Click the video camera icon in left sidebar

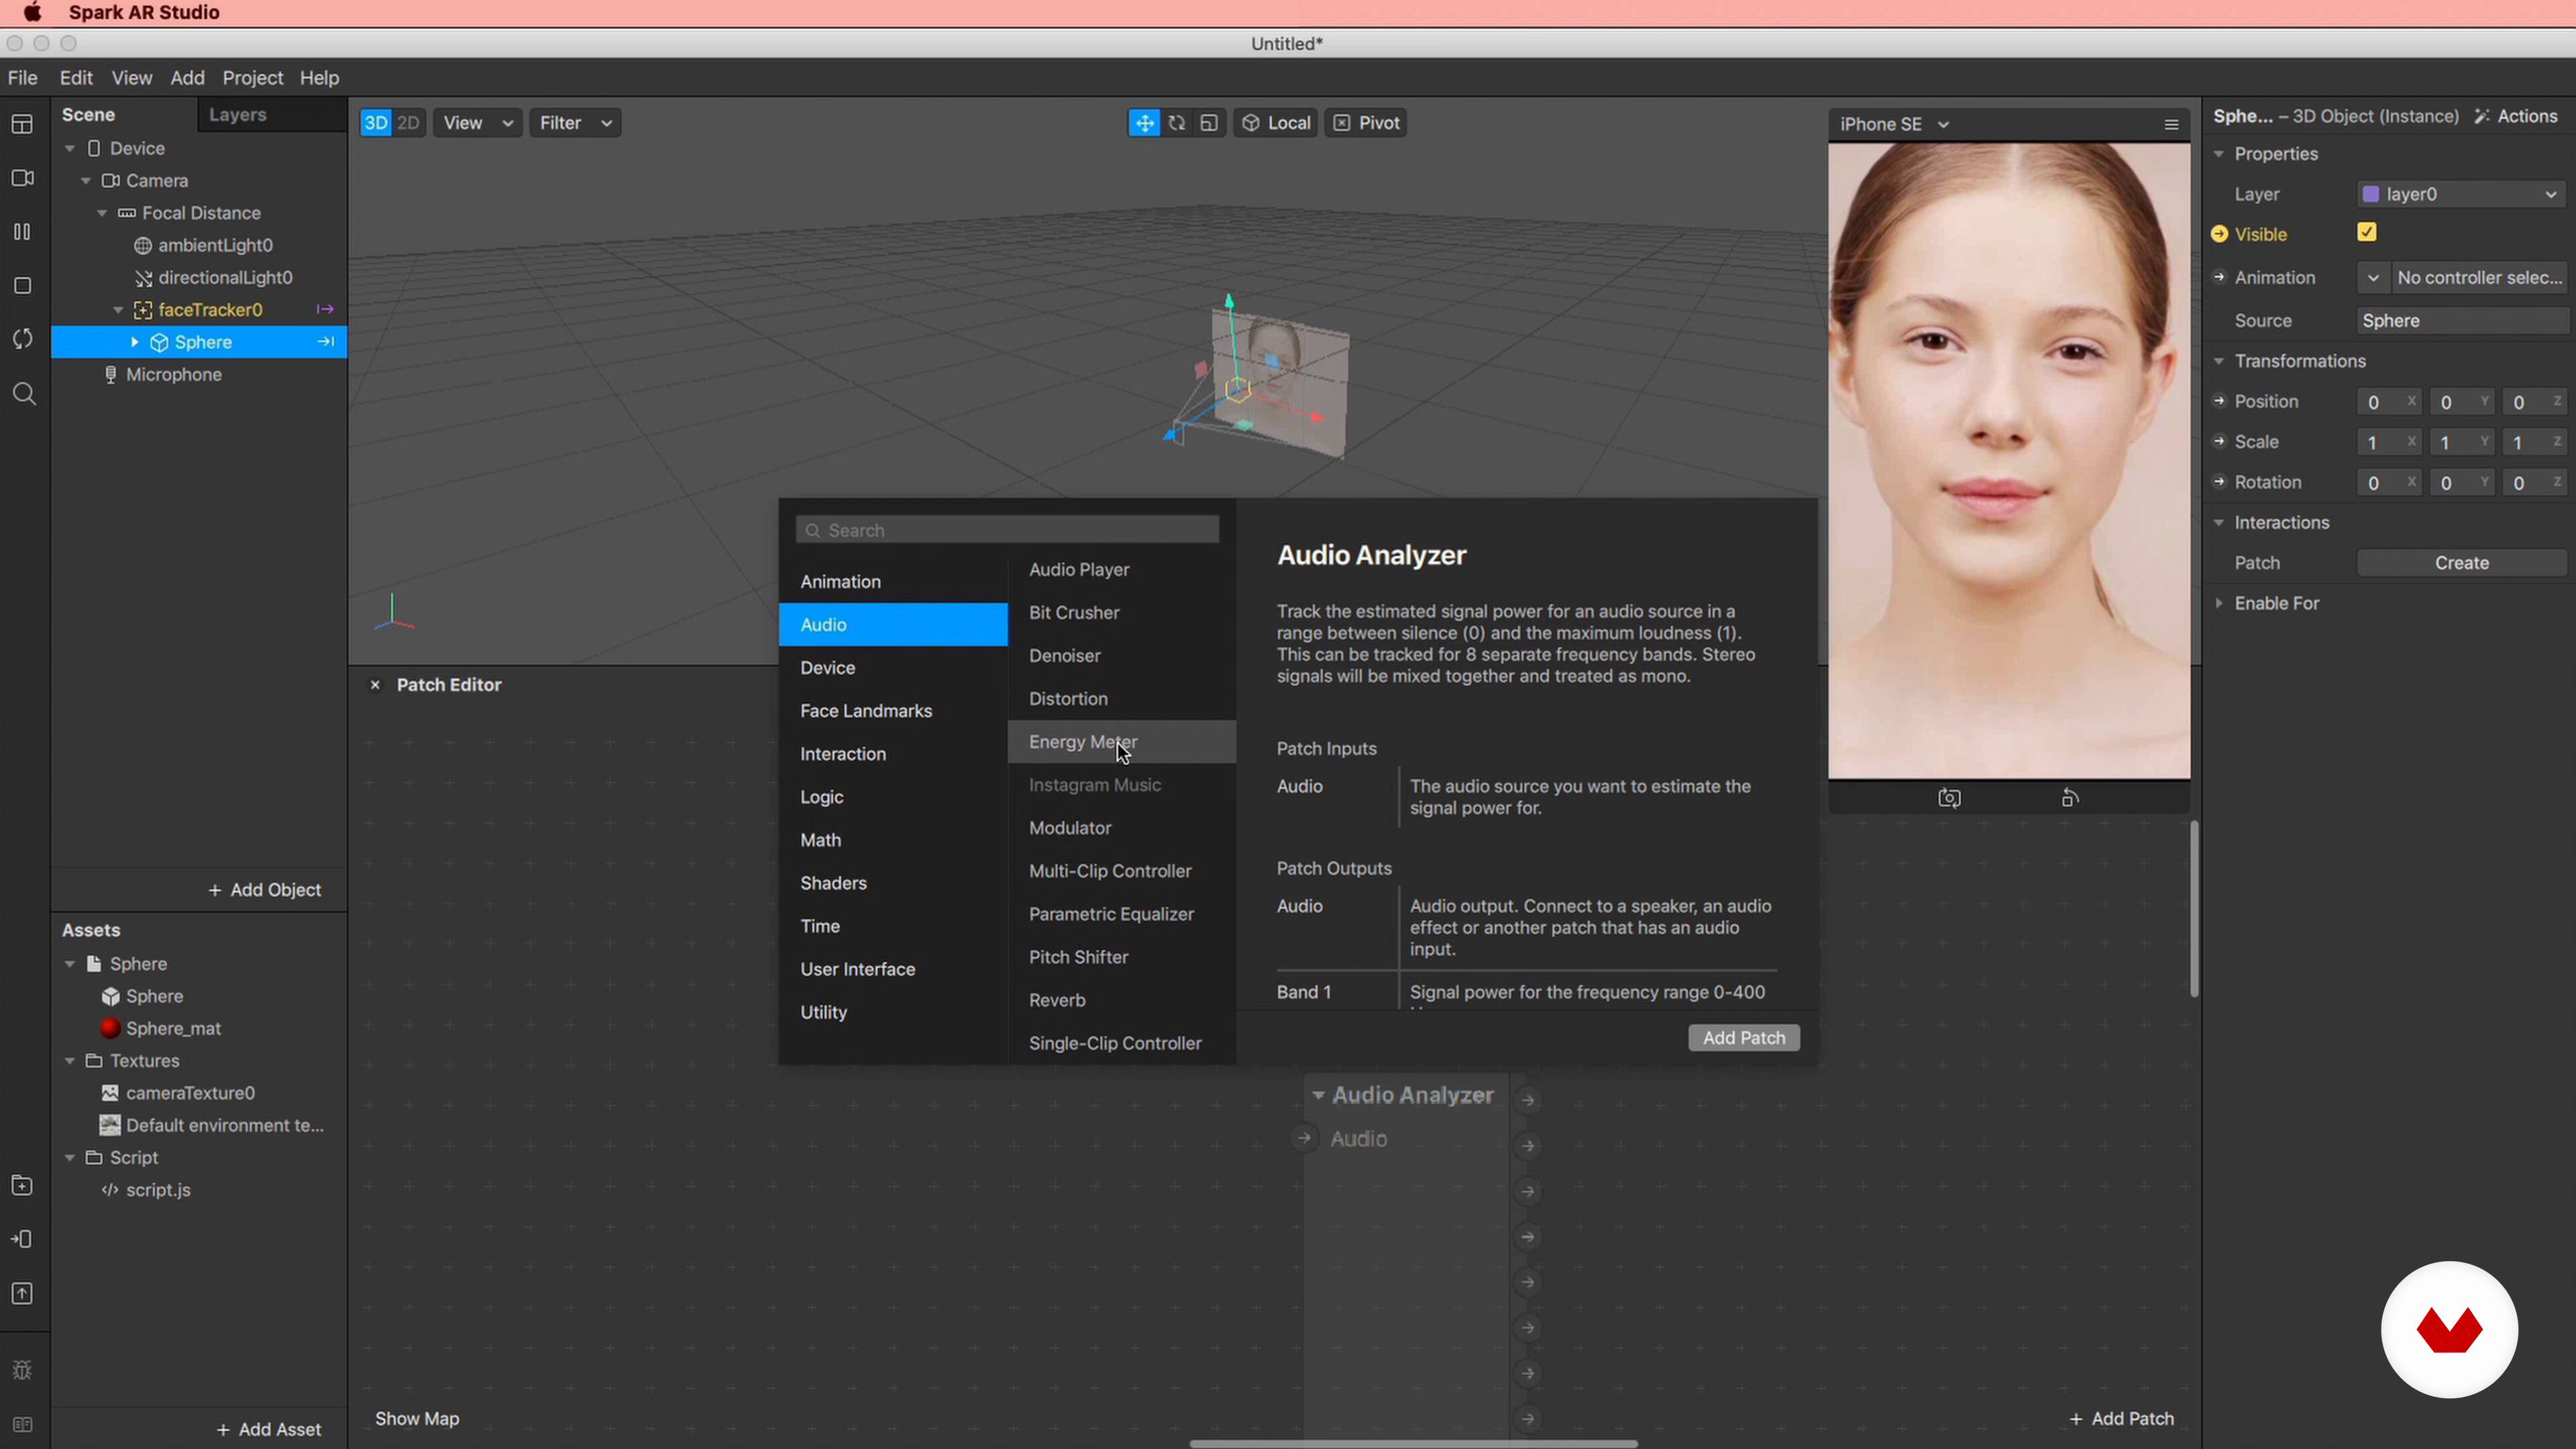coord(22,178)
